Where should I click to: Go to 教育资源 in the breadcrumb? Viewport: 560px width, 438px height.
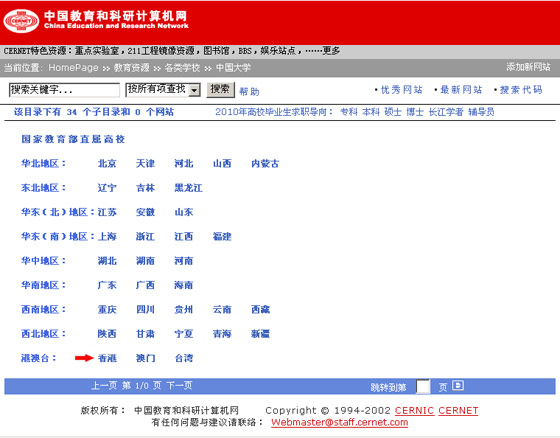pyautogui.click(x=131, y=68)
